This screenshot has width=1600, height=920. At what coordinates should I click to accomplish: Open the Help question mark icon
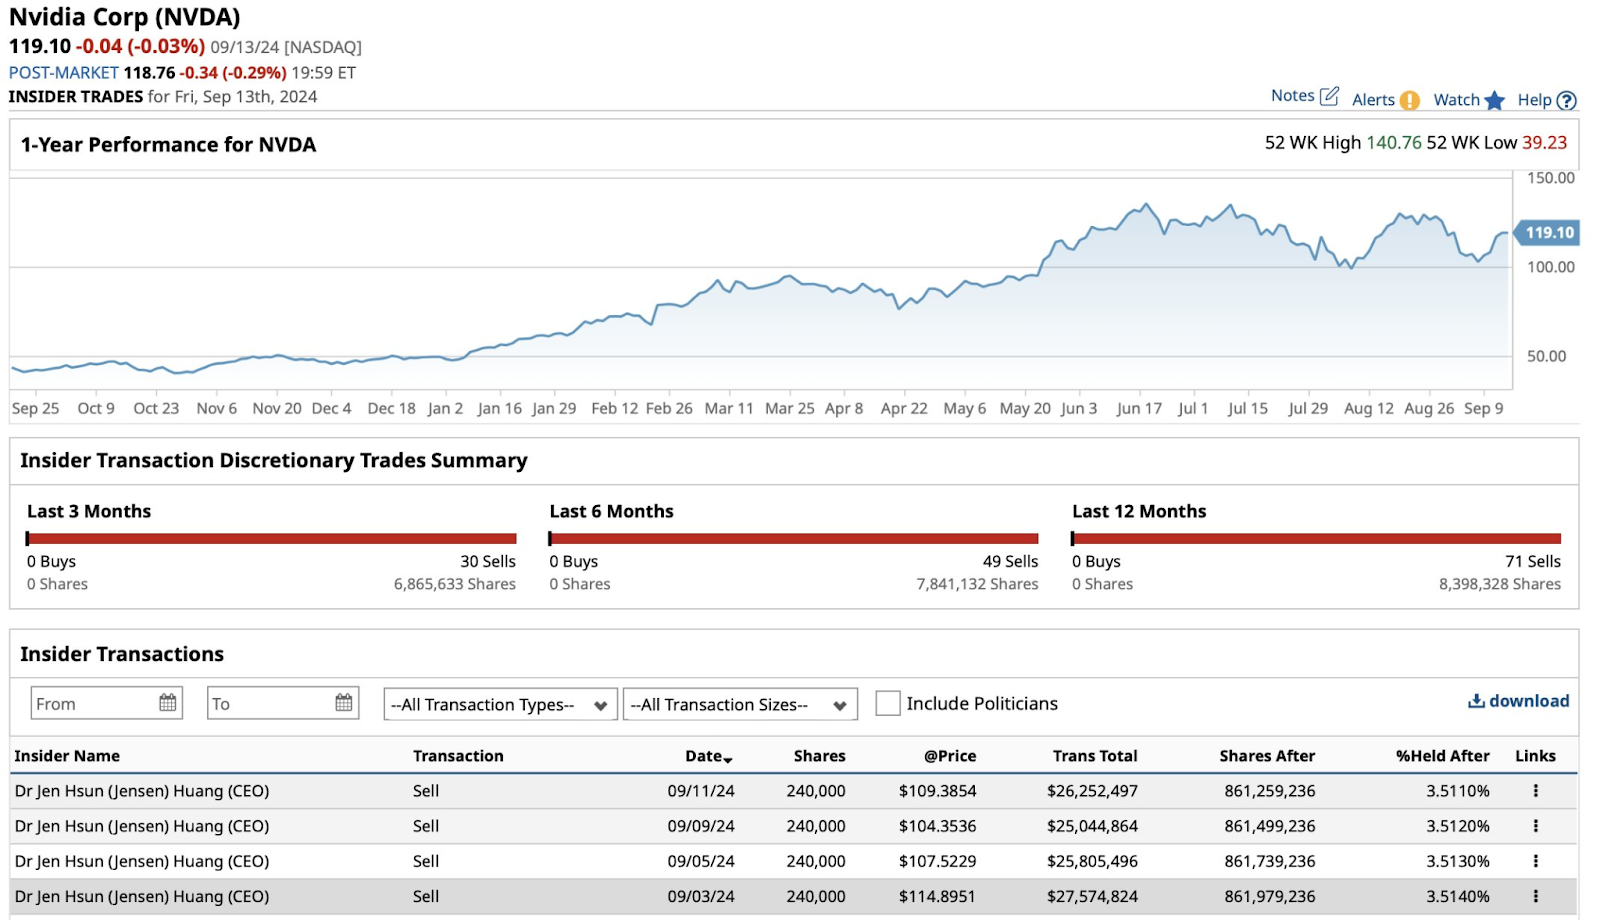click(x=1567, y=100)
